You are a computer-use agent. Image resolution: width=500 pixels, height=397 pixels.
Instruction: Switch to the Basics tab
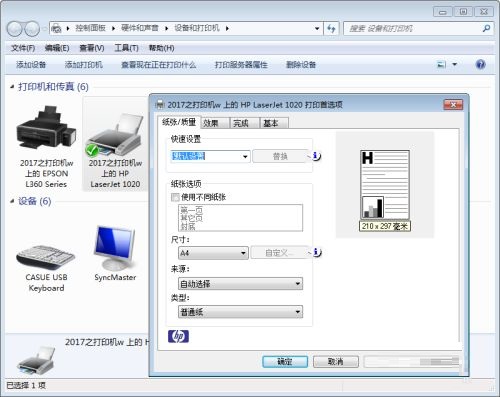pos(274,123)
